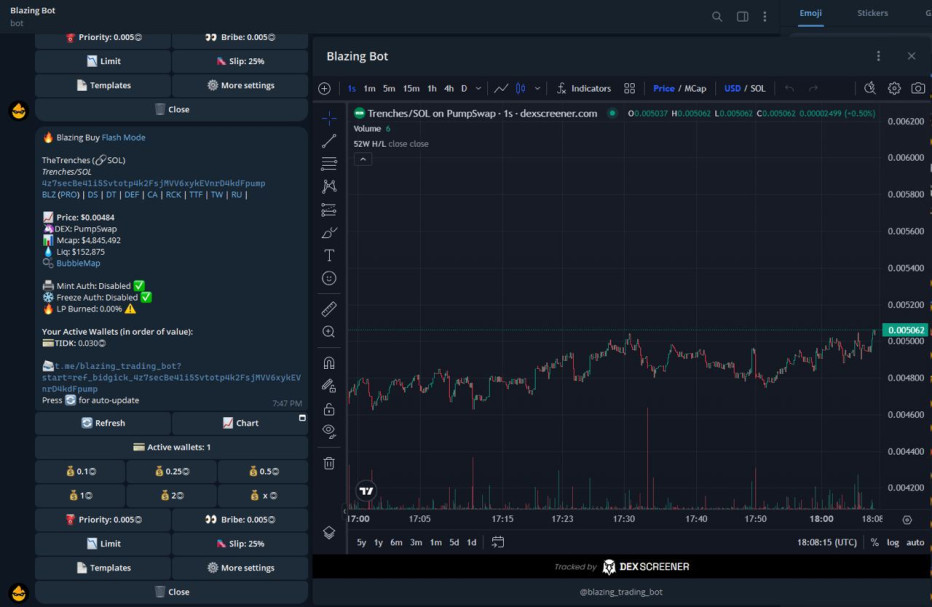Screen dimensions: 932x607
Task: Open the forecasting and measurement tools
Action: [x=329, y=209]
